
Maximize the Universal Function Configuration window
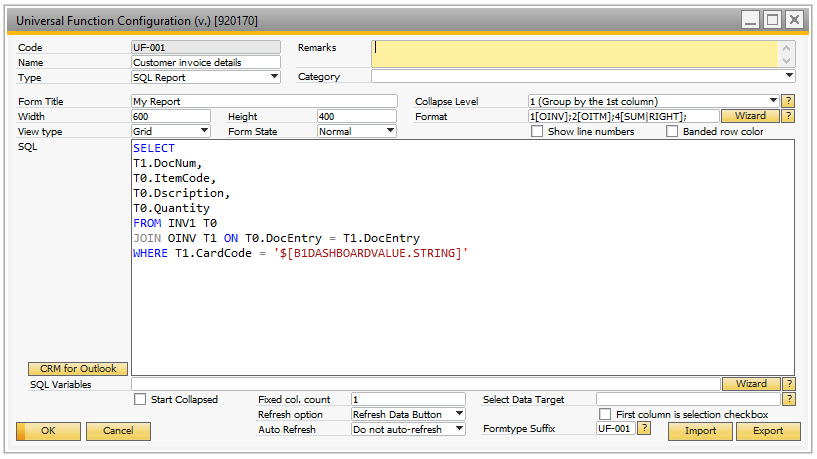click(772, 20)
